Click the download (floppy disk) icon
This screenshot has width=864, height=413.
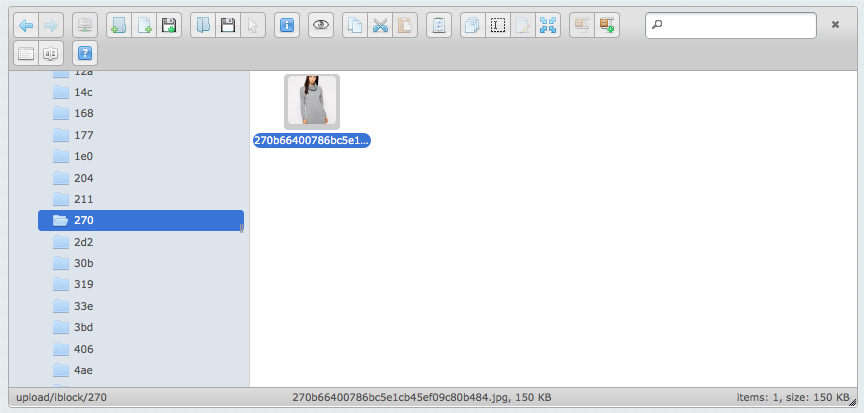click(228, 25)
